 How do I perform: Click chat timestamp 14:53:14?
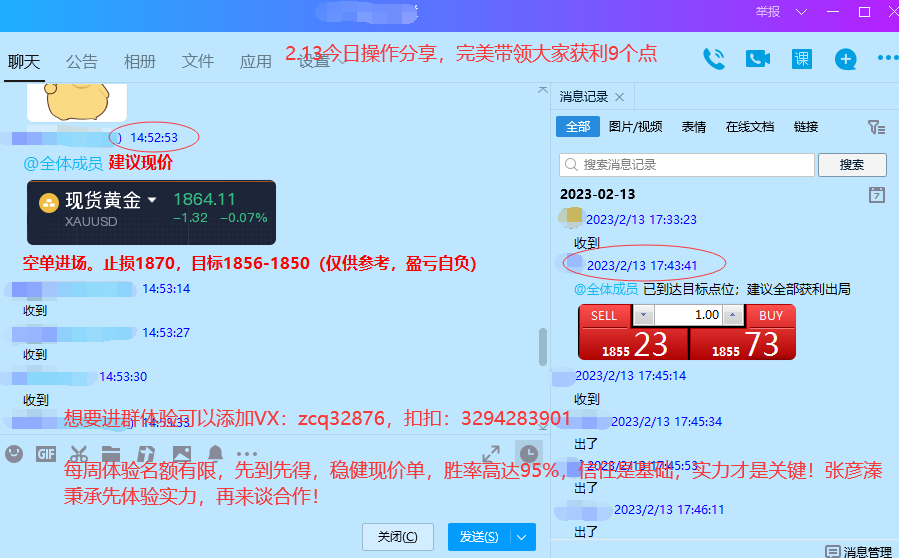[x=166, y=289]
